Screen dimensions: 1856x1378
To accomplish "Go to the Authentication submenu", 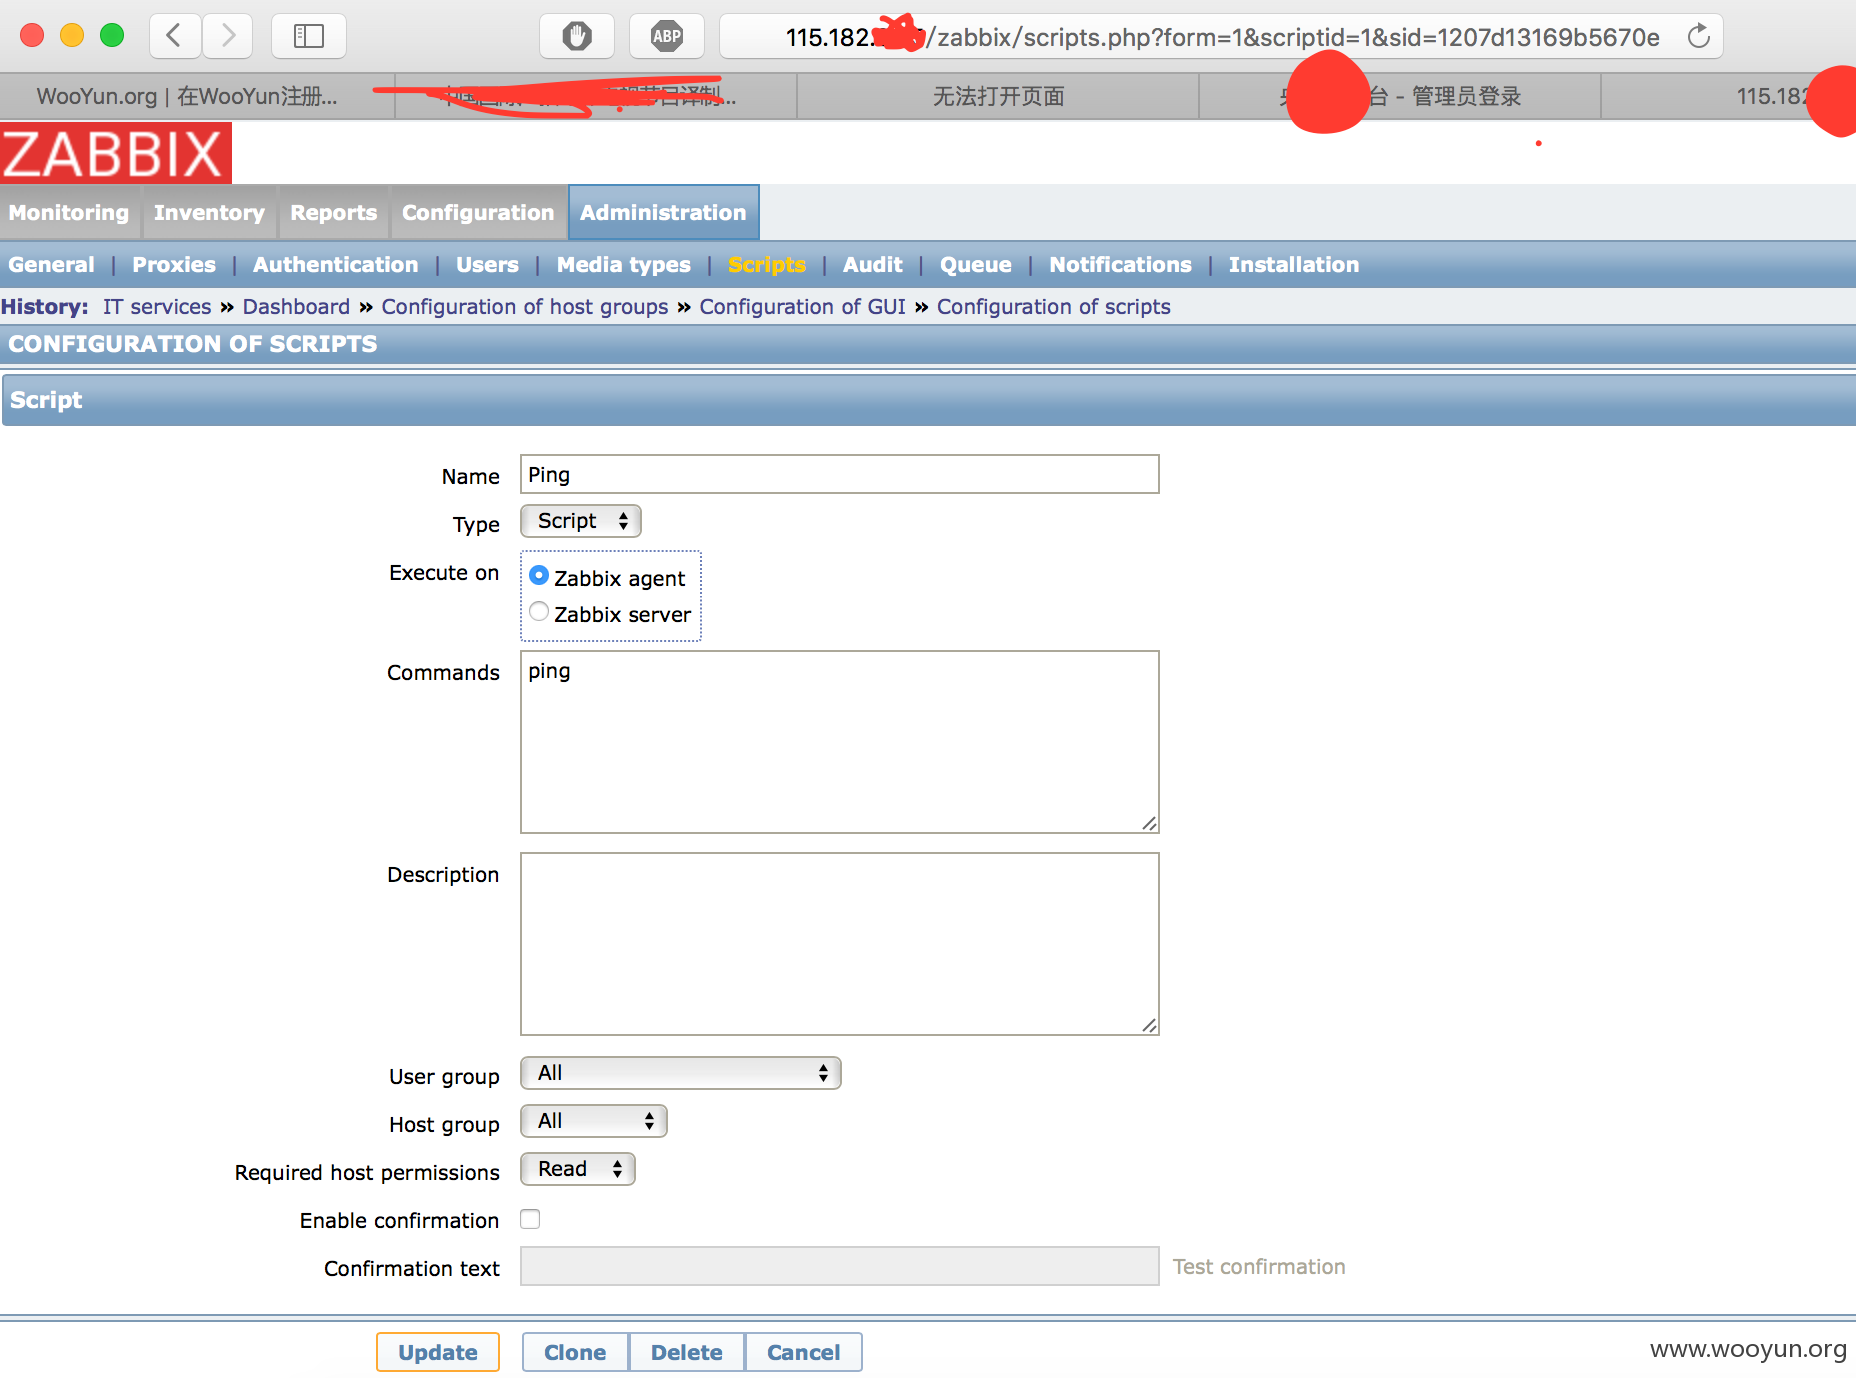I will tap(335, 265).
